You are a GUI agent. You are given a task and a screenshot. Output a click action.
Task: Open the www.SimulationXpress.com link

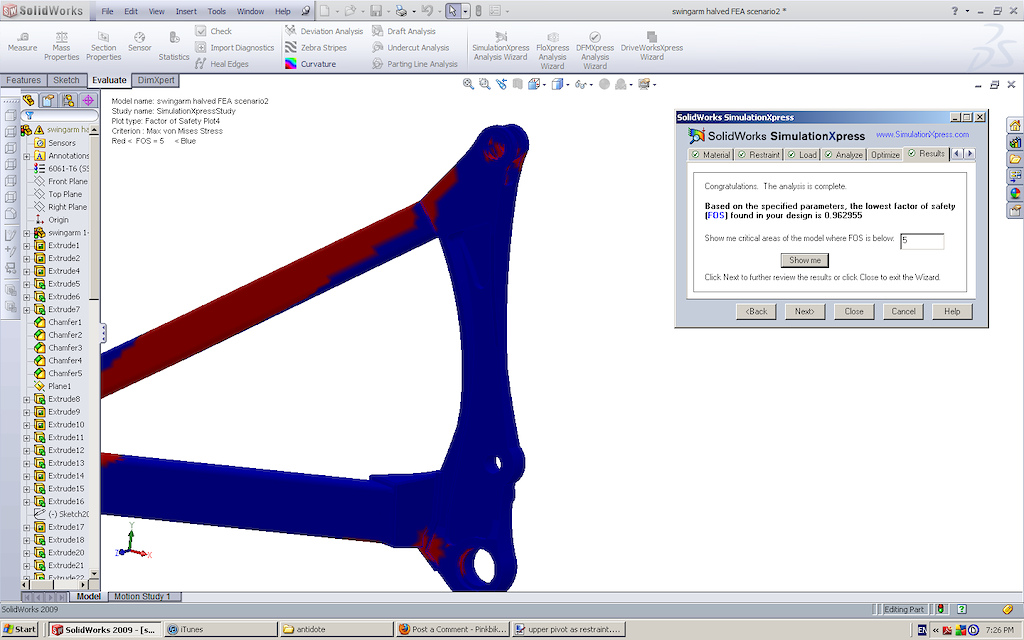[x=922, y=135]
